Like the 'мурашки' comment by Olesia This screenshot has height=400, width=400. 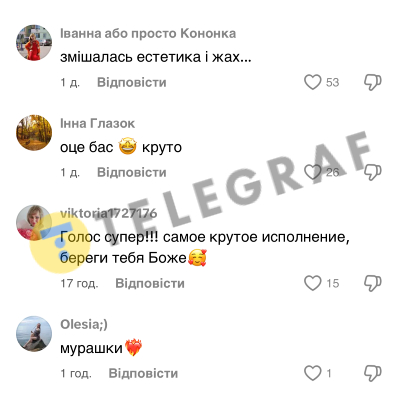pyautogui.click(x=313, y=373)
